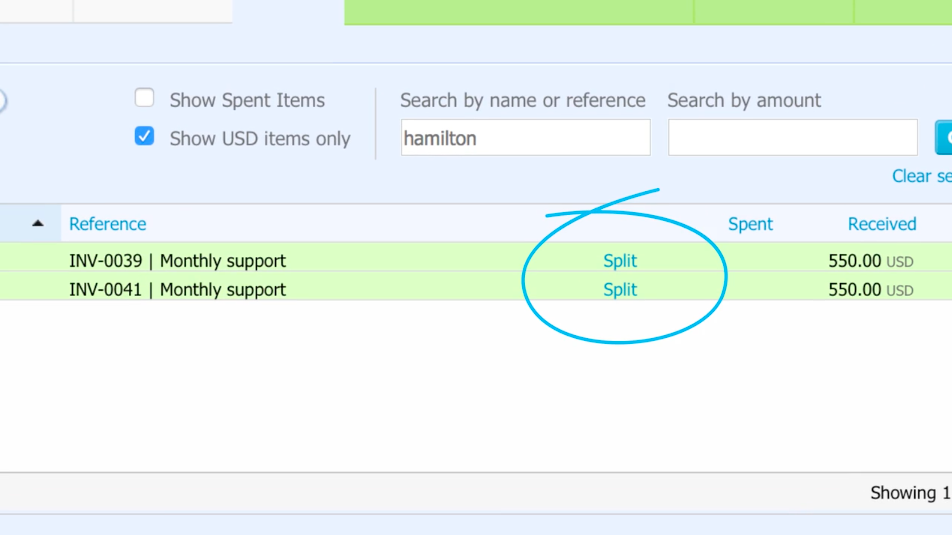Sort by the Spent column header
The image size is (952, 535).
tap(750, 224)
